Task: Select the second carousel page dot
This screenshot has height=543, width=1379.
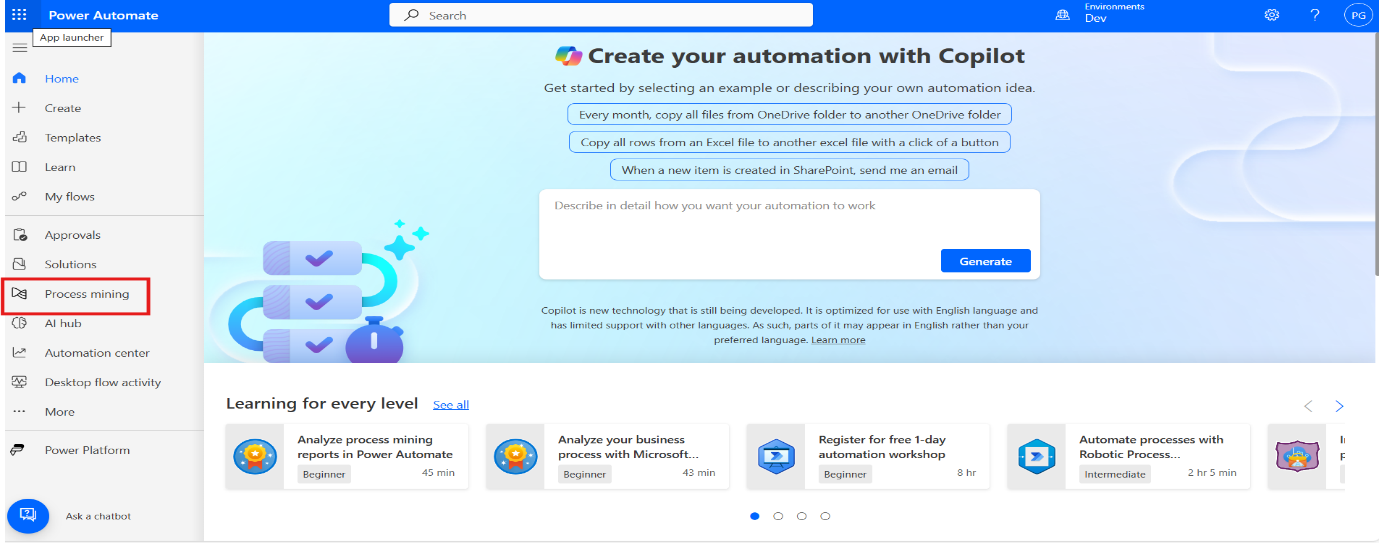Action: coord(778,516)
